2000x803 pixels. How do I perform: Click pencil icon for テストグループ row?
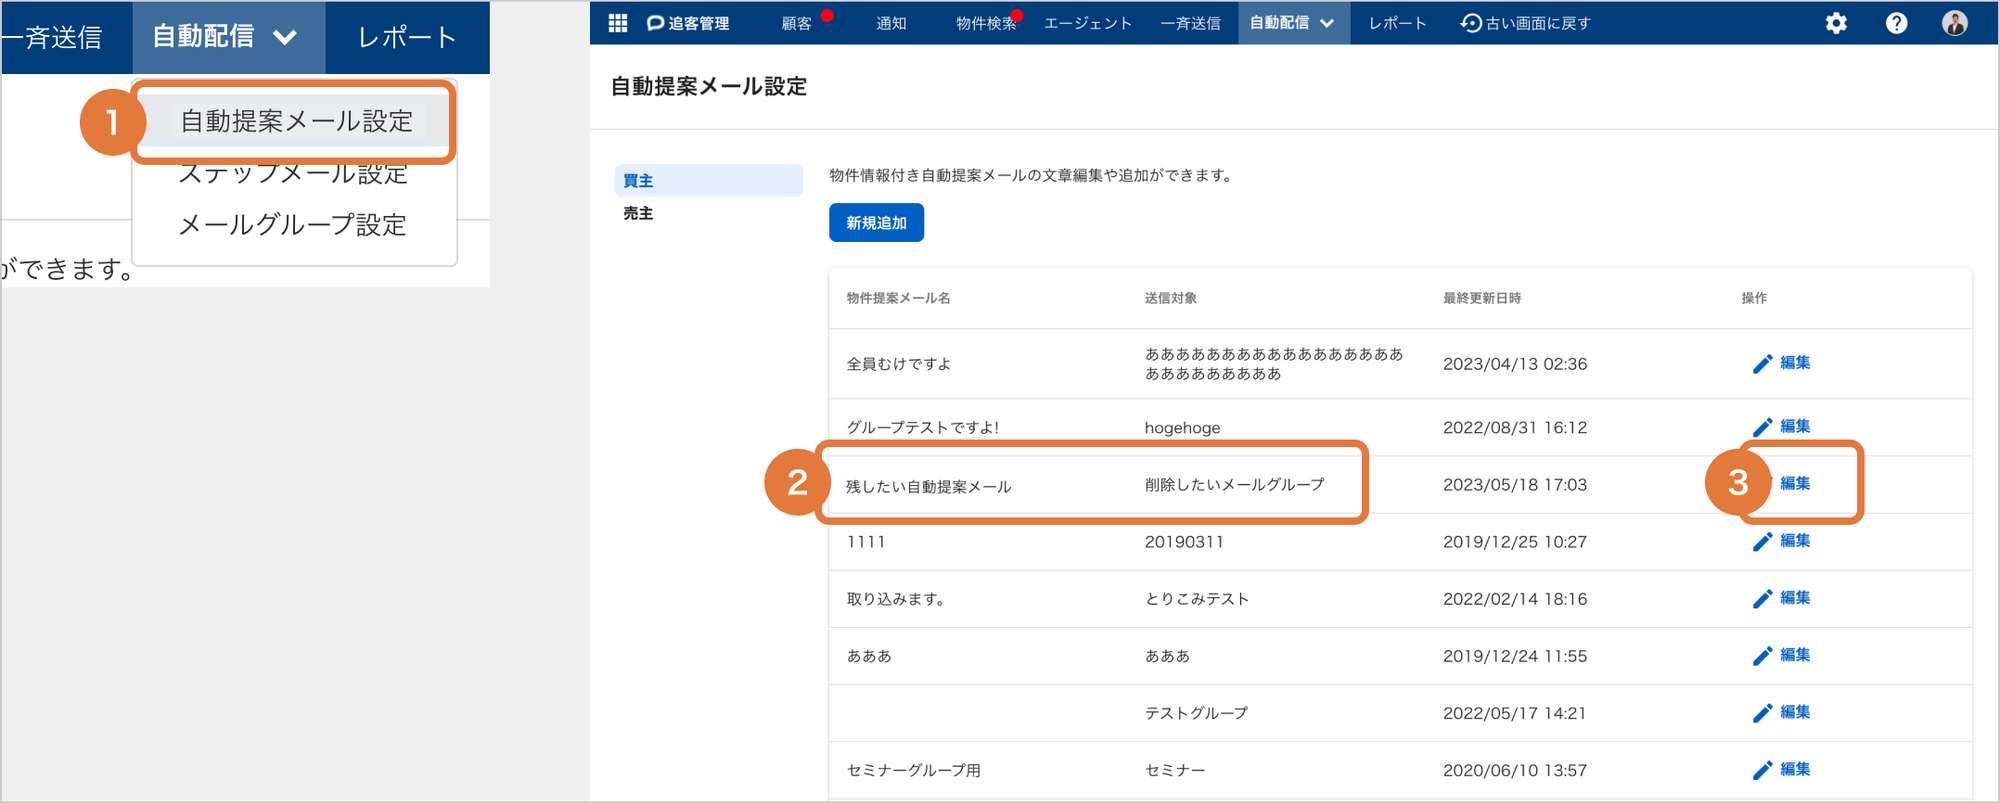pos(1762,713)
